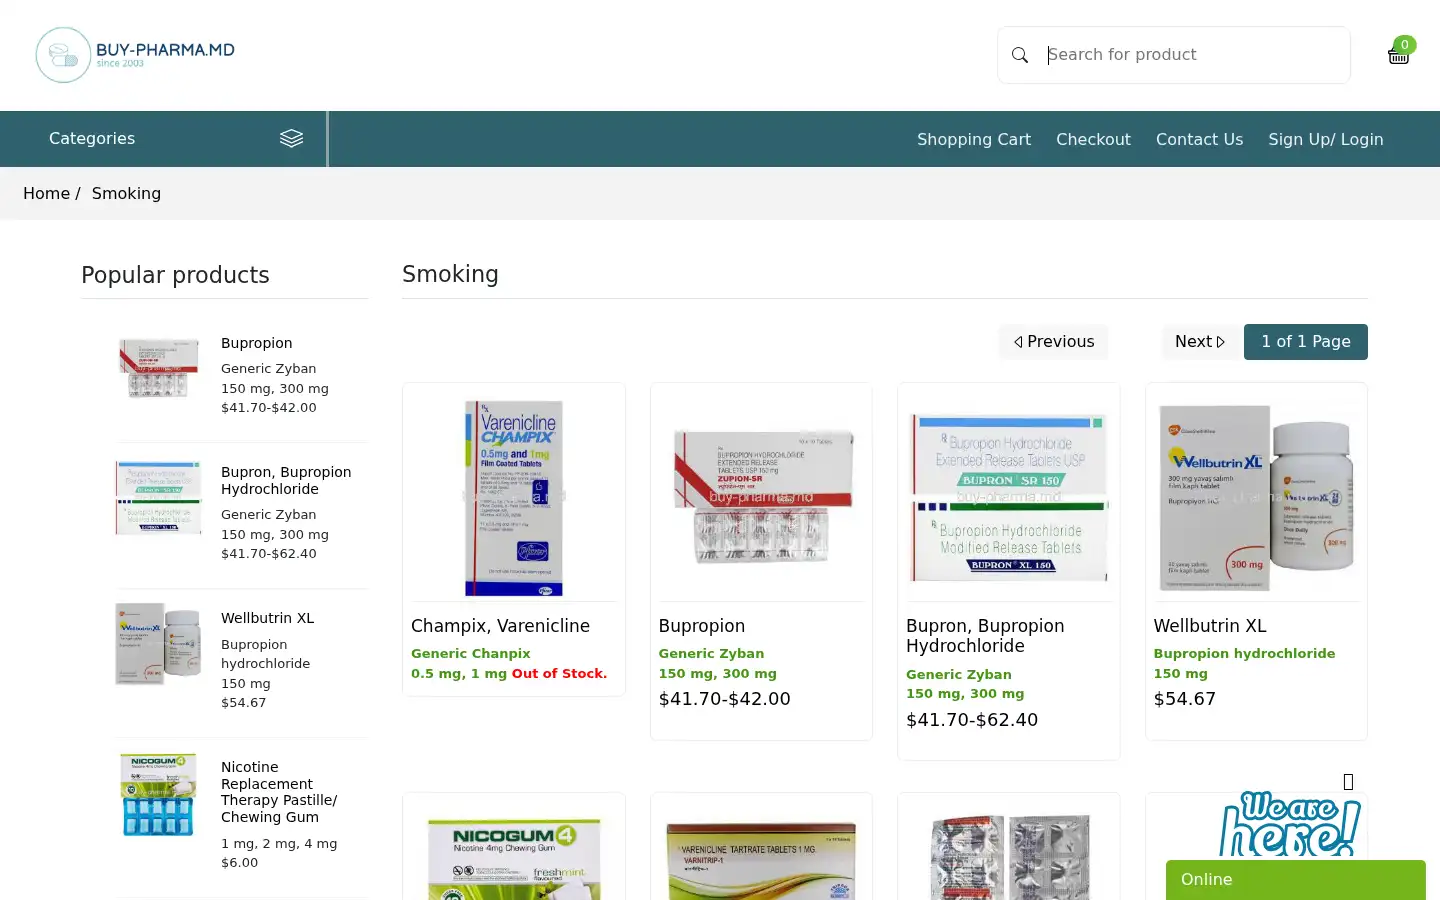Click the Buy-Pharma.md logo
The image size is (1440, 900).
pos(135,55)
